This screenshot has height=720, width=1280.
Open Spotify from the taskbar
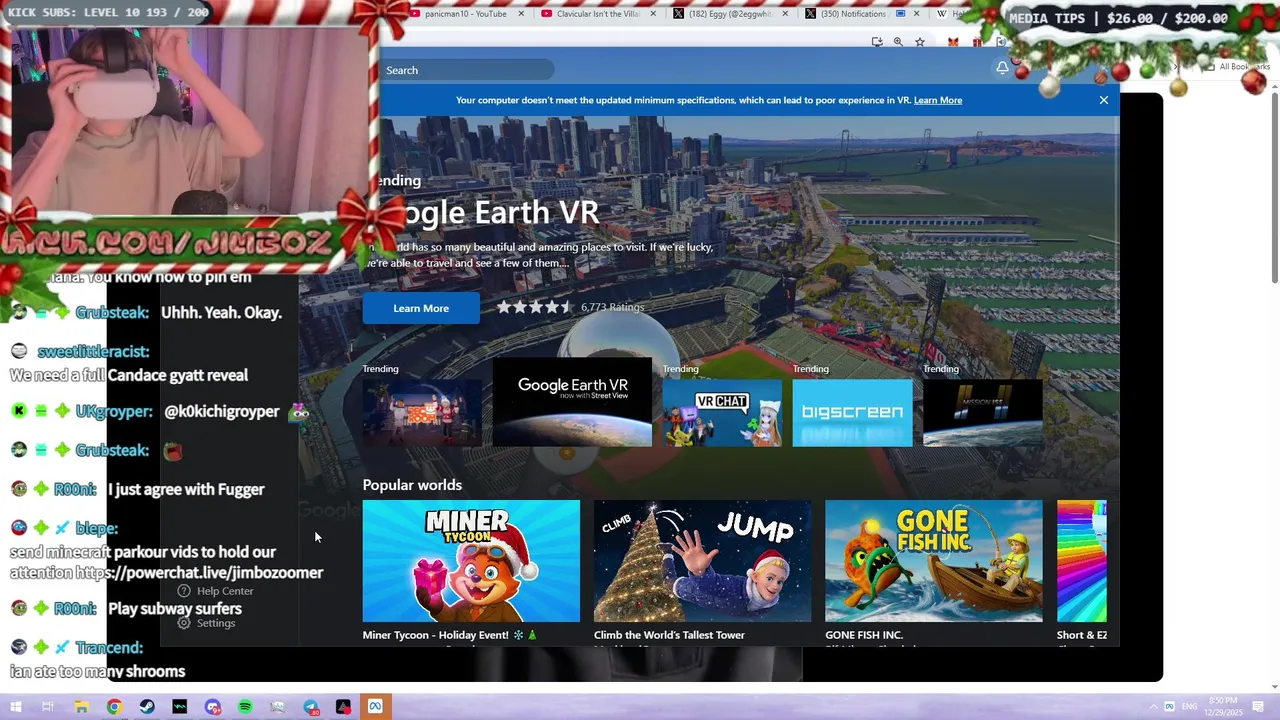click(x=245, y=707)
